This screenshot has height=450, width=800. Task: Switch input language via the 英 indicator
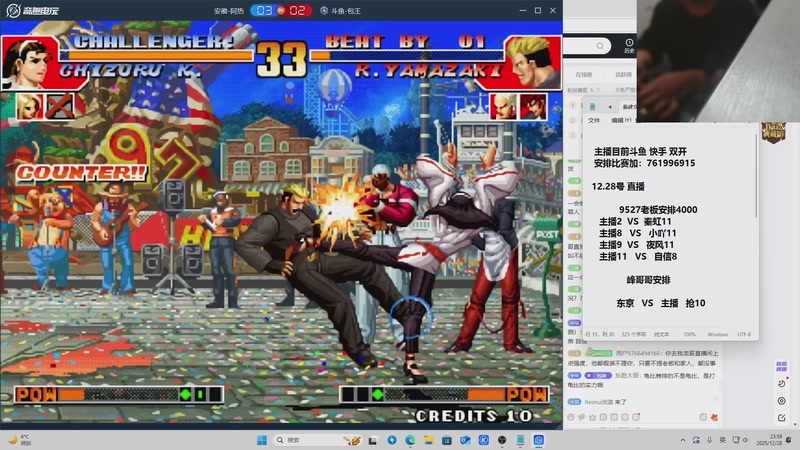point(722,440)
